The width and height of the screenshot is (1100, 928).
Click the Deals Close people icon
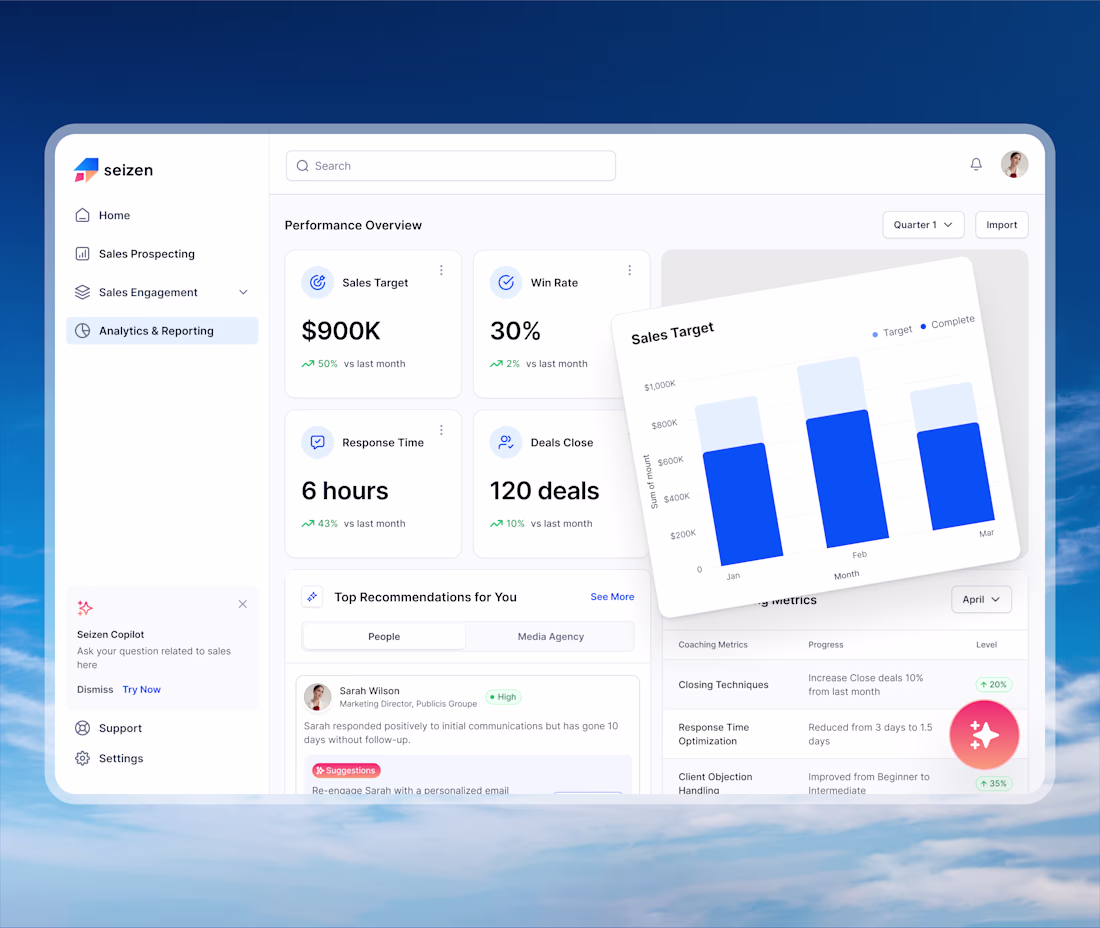(x=506, y=443)
